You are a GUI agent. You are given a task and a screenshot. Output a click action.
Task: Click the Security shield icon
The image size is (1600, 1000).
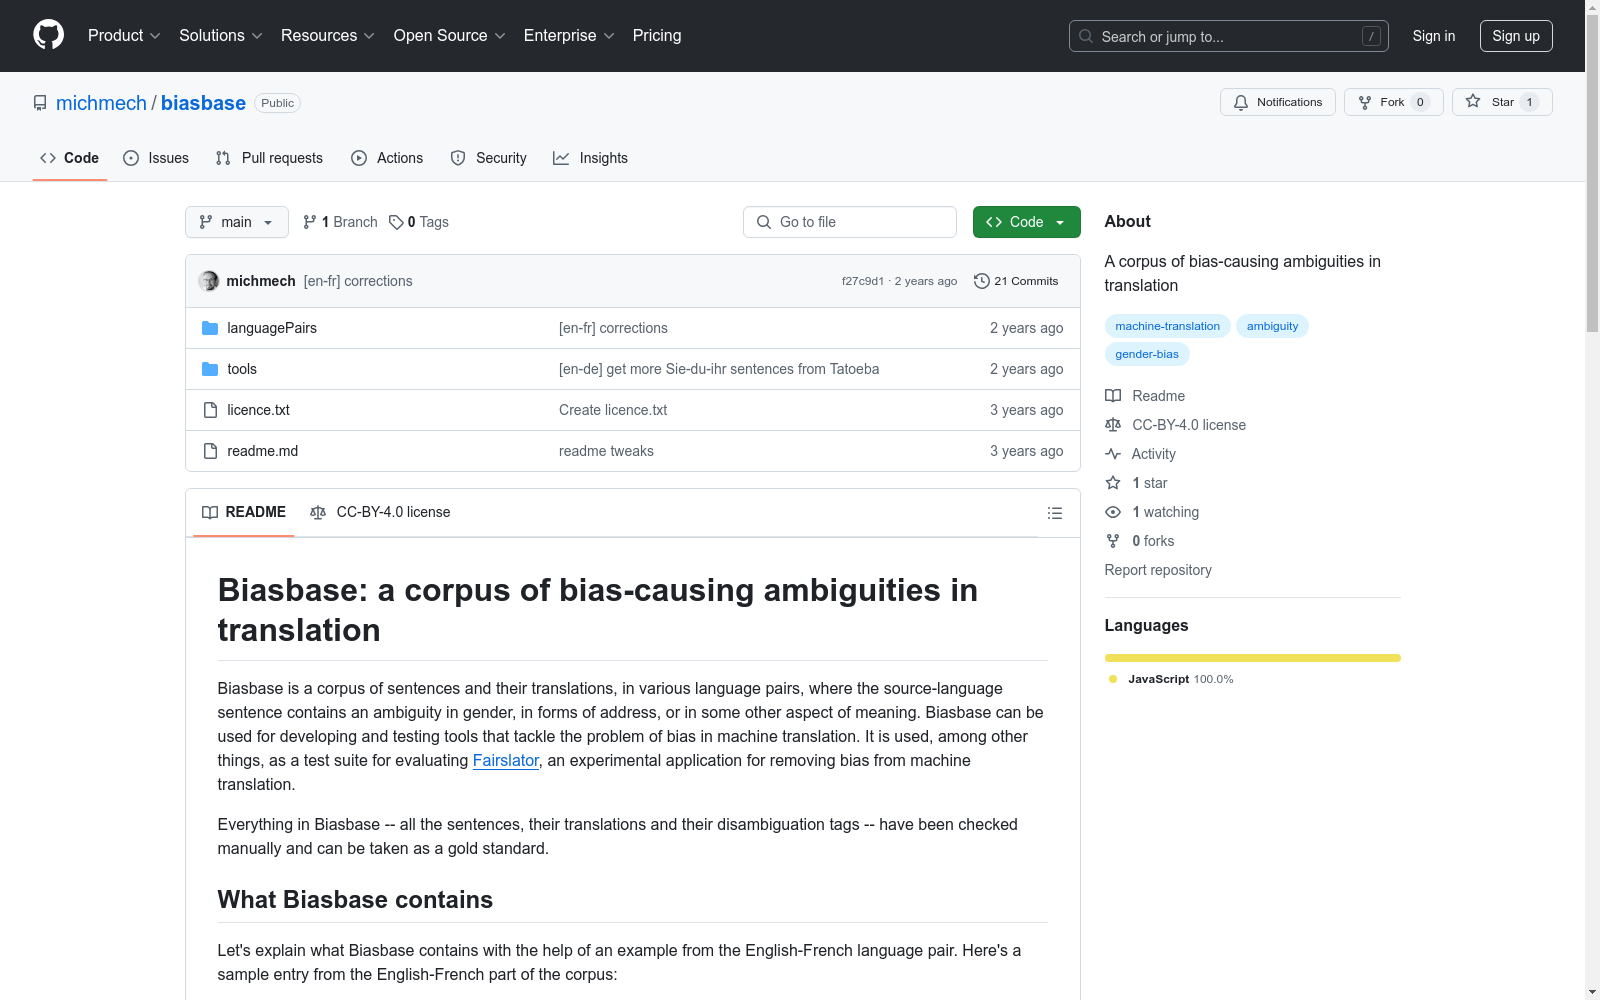point(458,158)
